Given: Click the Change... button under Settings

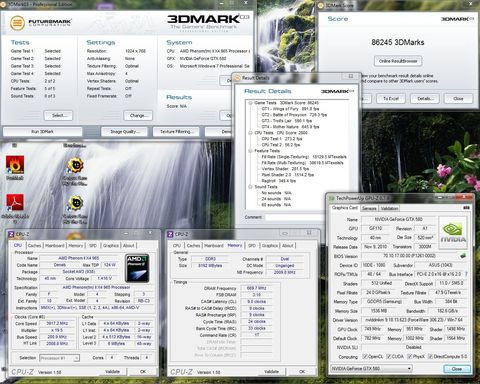Looking at the screenshot, I should pos(138,115).
